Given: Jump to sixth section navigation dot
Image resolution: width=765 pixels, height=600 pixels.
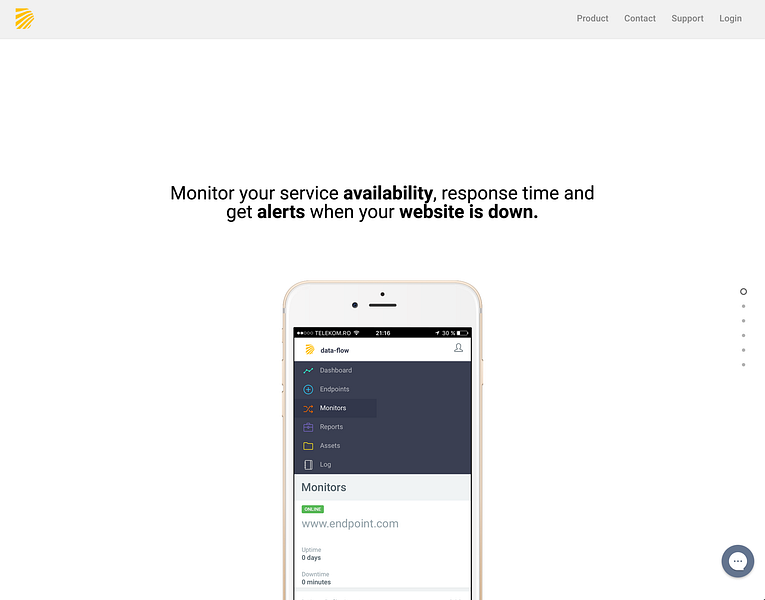Looking at the screenshot, I should coord(743,365).
